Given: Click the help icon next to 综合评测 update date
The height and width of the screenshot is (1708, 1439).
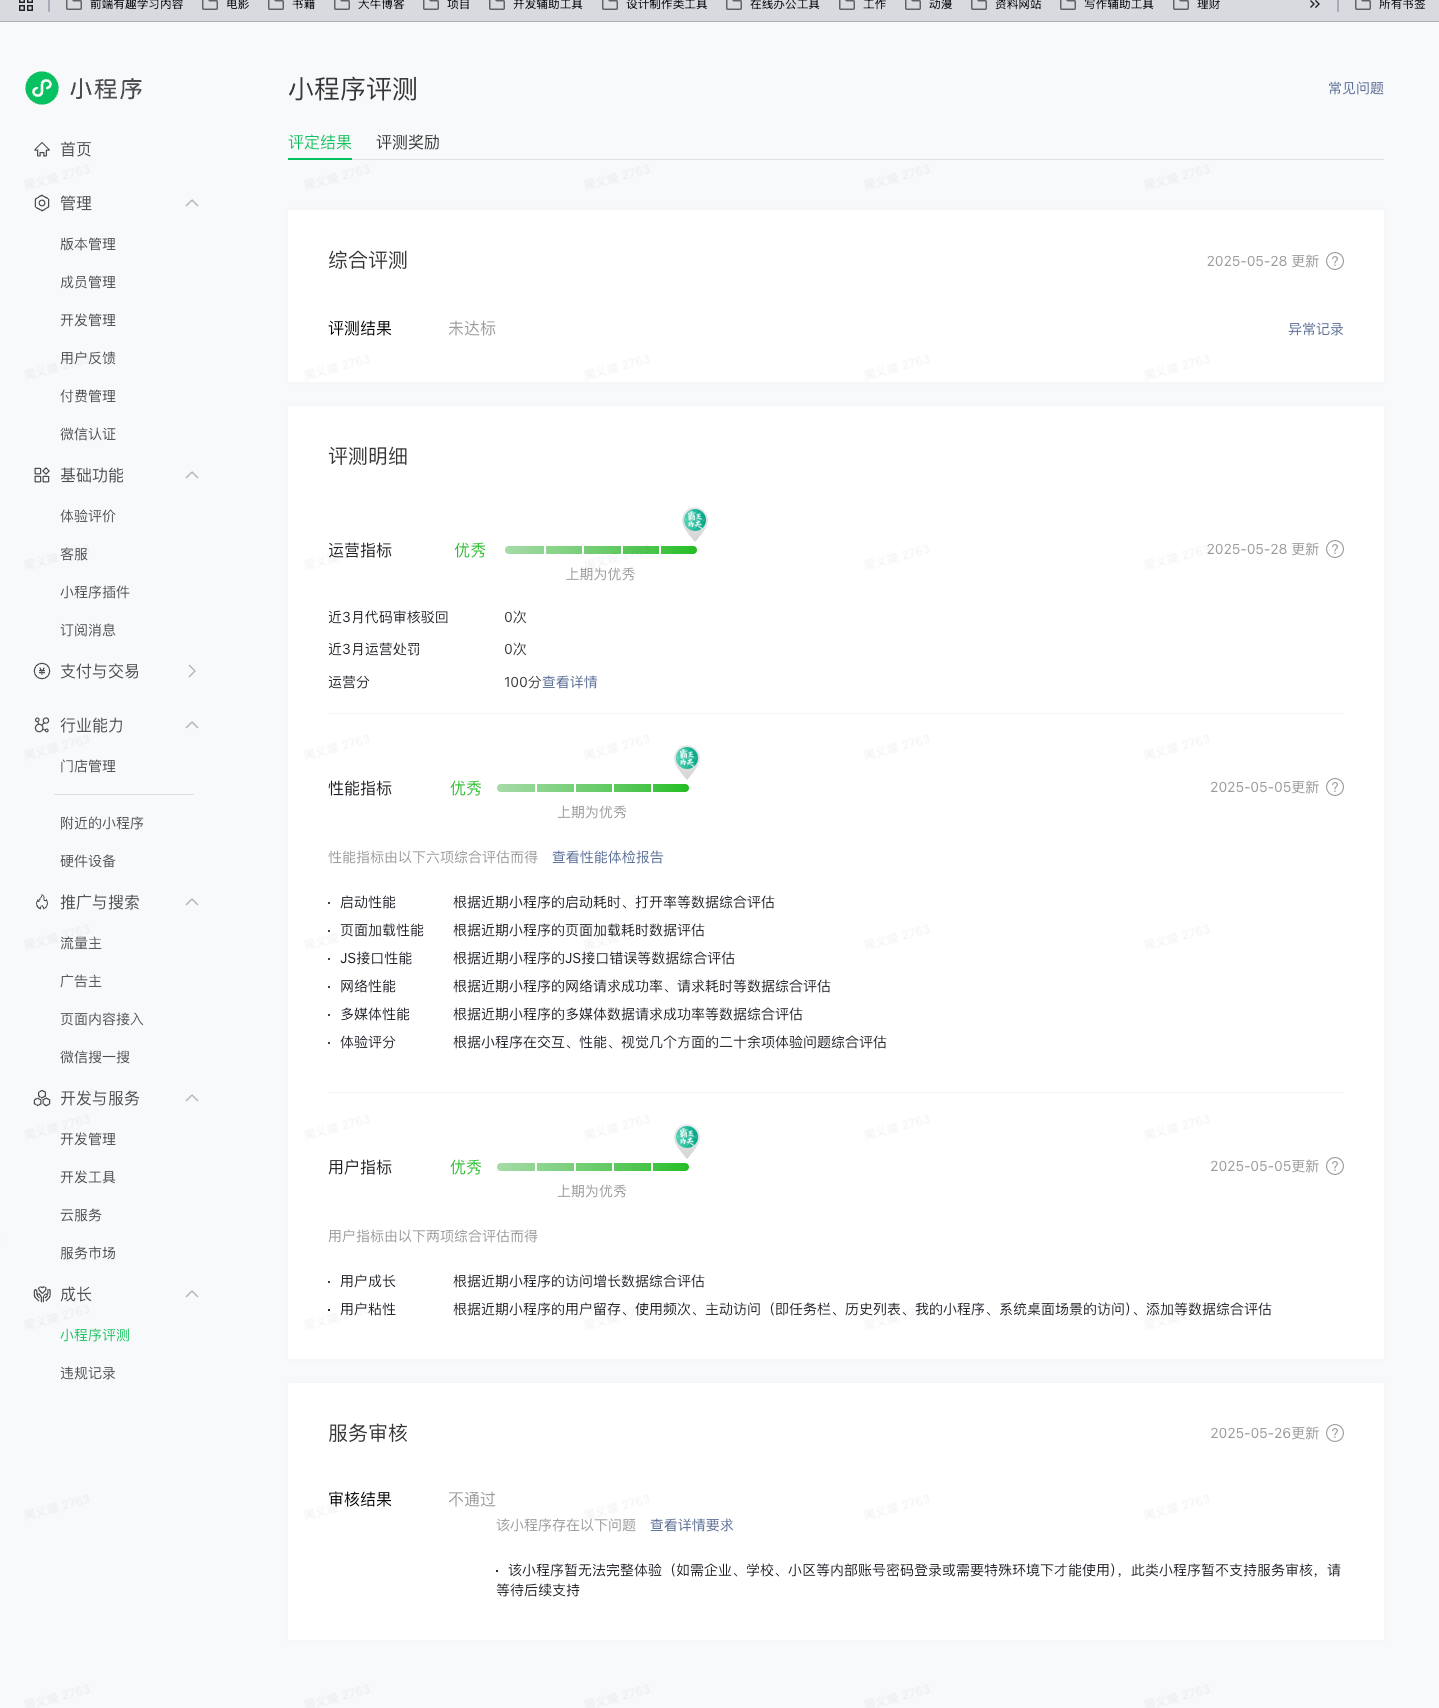Looking at the screenshot, I should point(1335,261).
